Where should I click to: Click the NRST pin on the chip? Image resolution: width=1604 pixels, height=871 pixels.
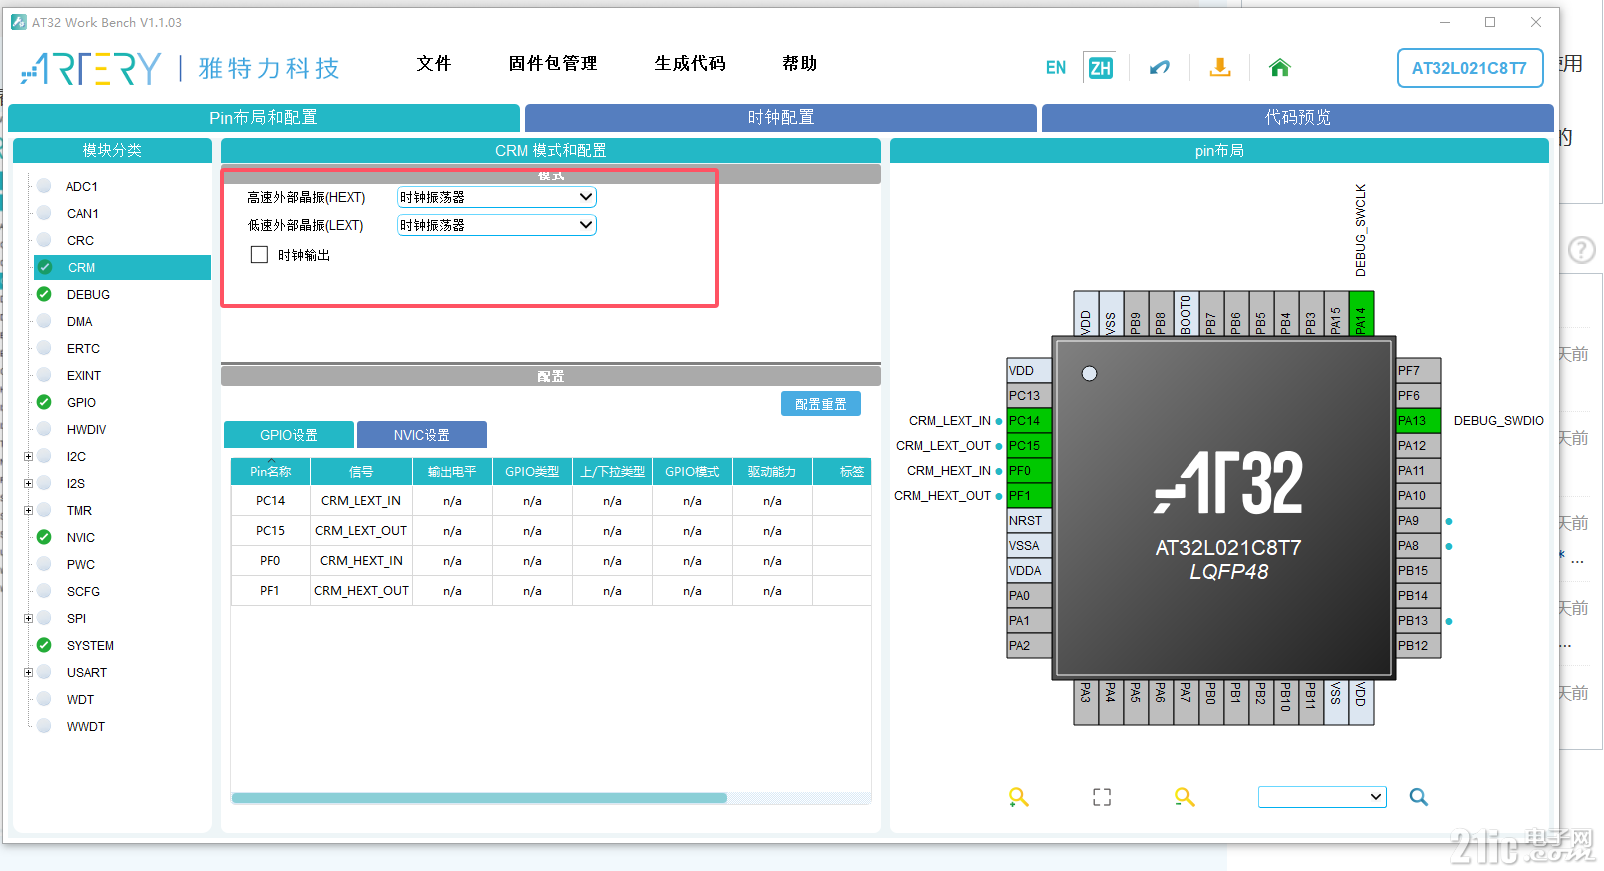(x=1029, y=521)
